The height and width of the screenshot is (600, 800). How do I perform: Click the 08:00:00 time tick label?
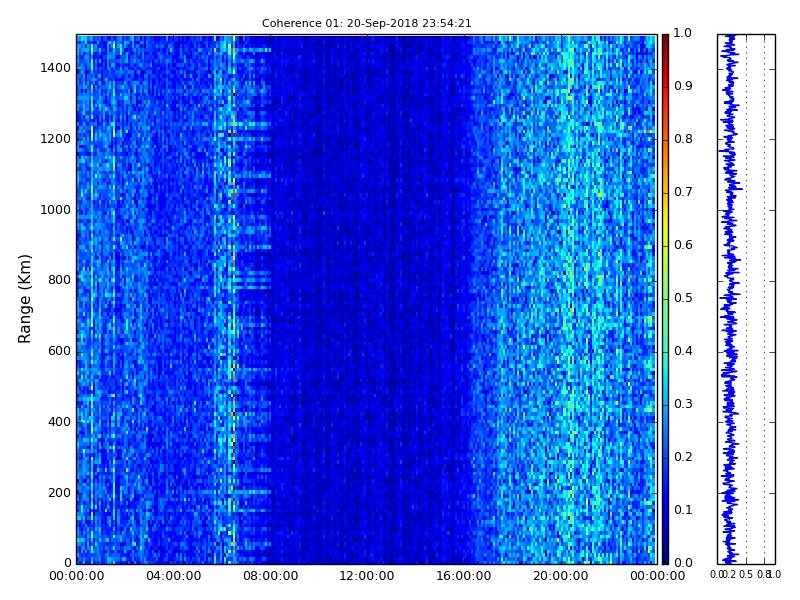tap(270, 576)
